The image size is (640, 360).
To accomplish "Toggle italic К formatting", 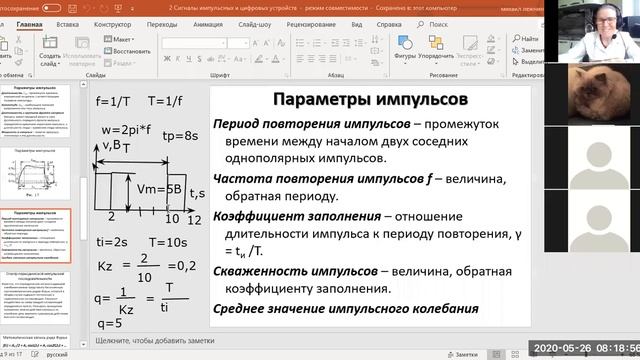I will pos(178,59).
